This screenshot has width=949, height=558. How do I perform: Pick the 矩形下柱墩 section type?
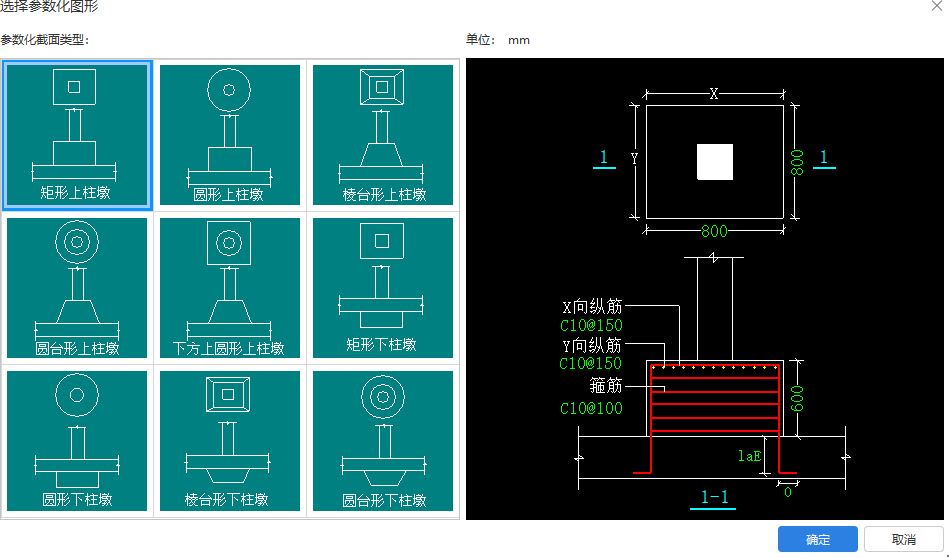(383, 288)
